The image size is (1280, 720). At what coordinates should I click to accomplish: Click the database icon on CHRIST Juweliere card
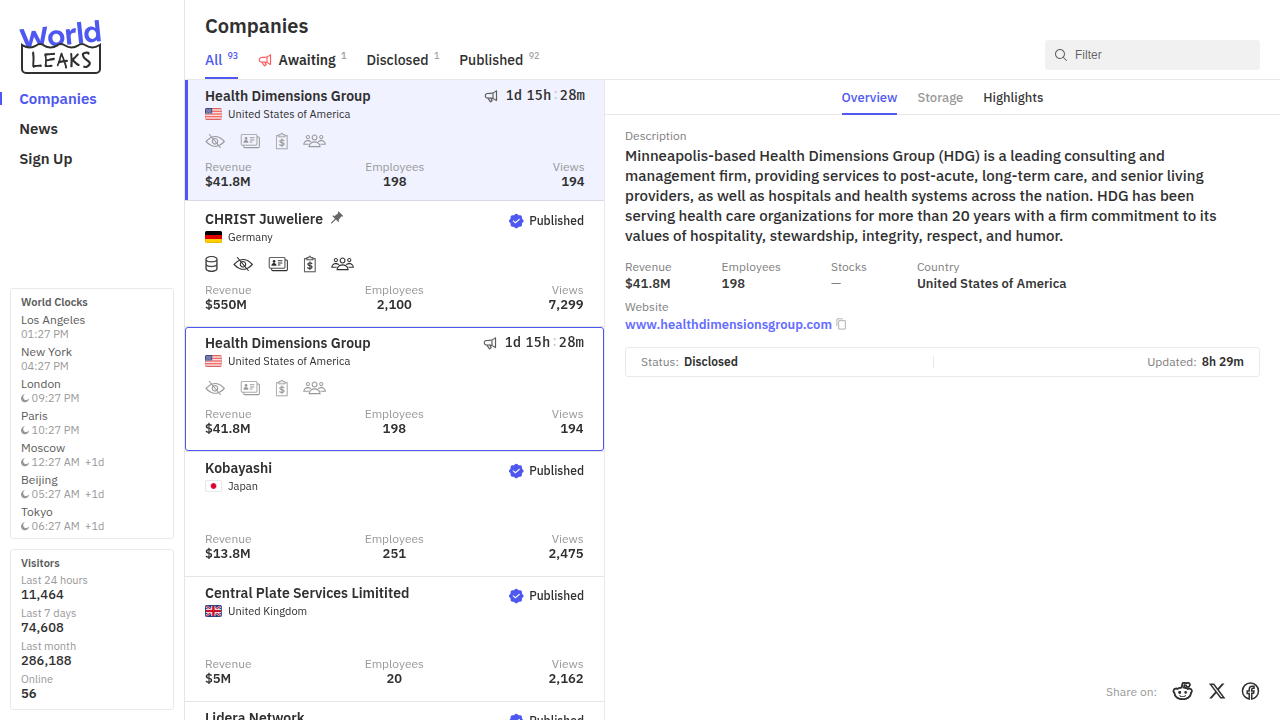click(x=211, y=264)
